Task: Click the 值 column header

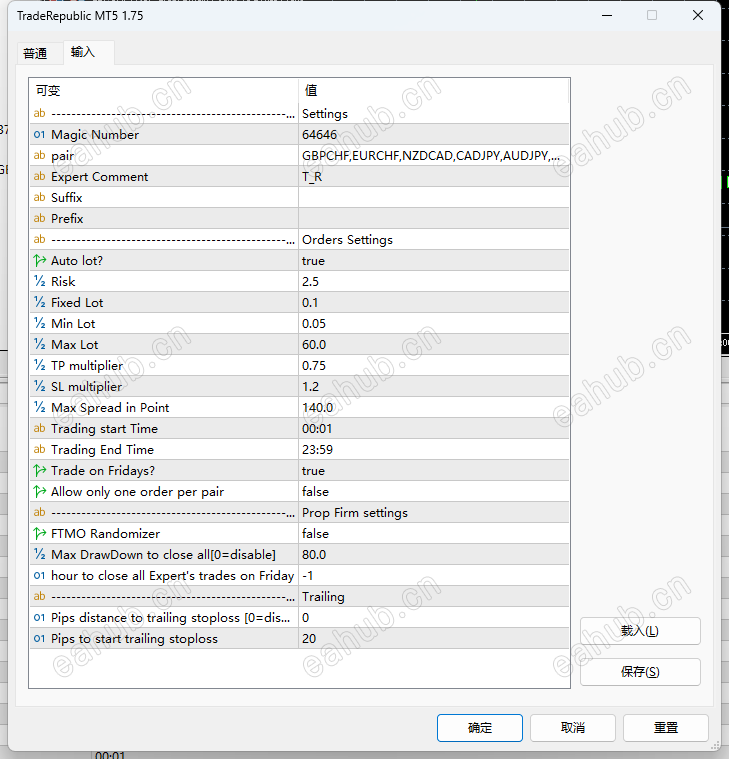Action: (433, 91)
